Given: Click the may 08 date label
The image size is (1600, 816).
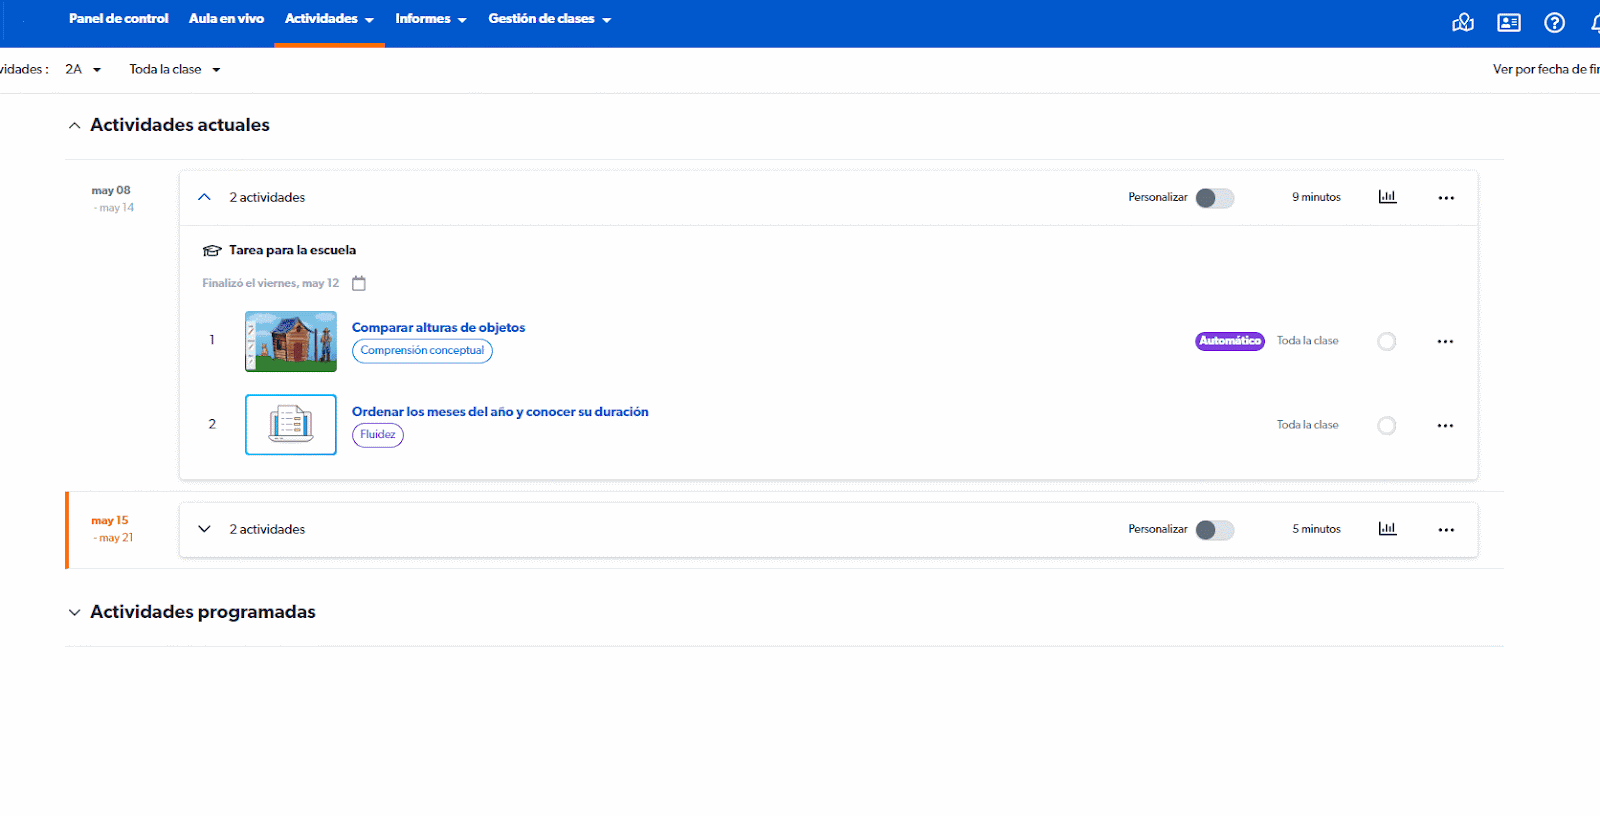Looking at the screenshot, I should pyautogui.click(x=111, y=190).
